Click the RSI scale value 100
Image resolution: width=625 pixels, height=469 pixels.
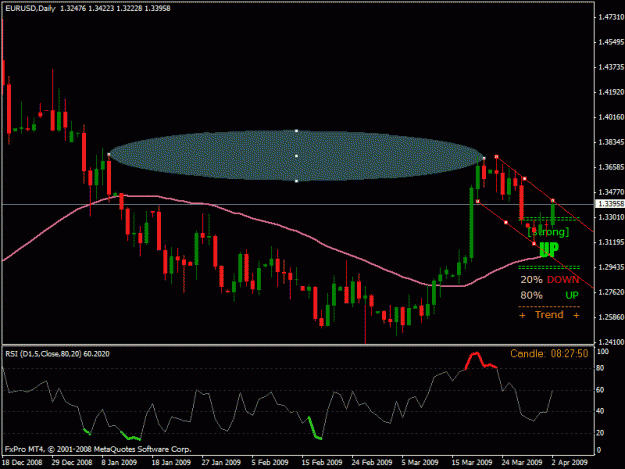(x=603, y=352)
